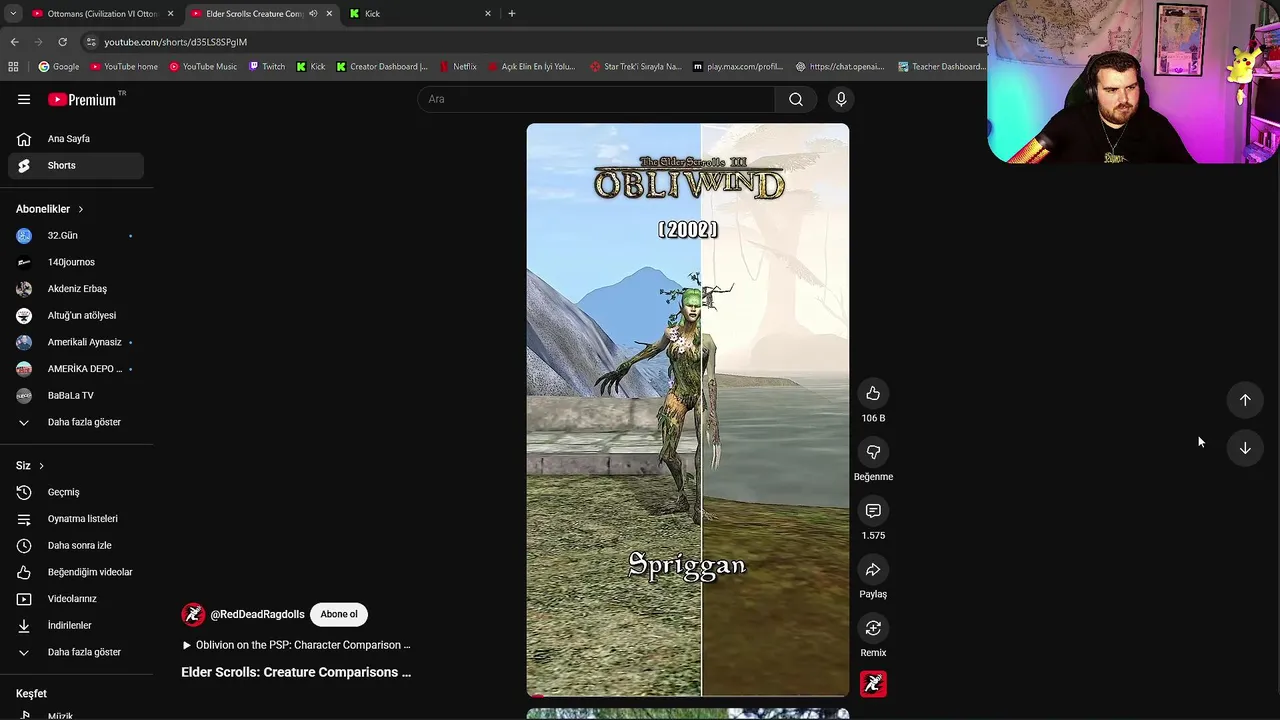Open the Elder Scrolls Creature Comparisons title
Viewport: 1280px width, 720px height.
[x=296, y=672]
